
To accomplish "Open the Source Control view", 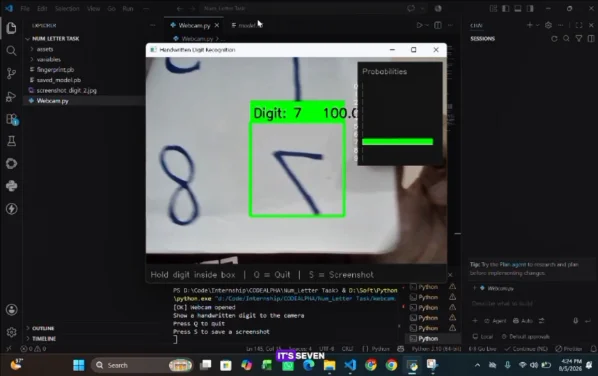I will point(11,73).
